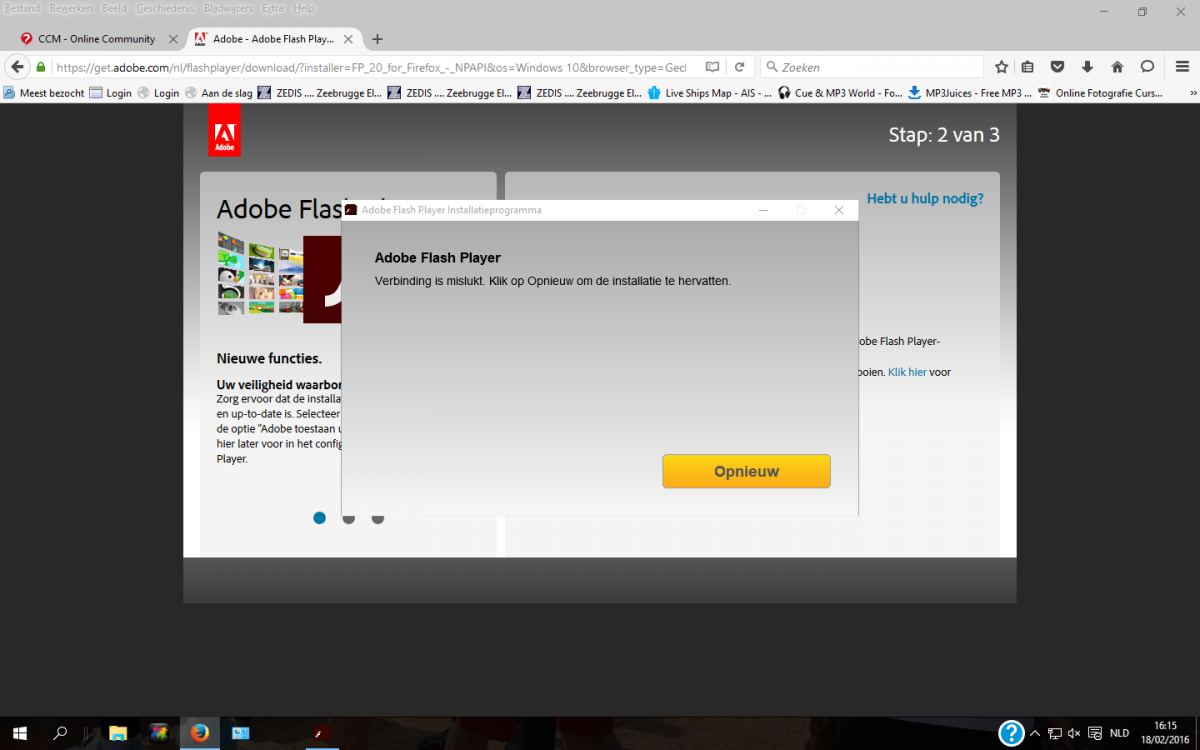Open the blue-window app next to Firefox on the taskbar
This screenshot has width=1200, height=750.
click(240, 733)
